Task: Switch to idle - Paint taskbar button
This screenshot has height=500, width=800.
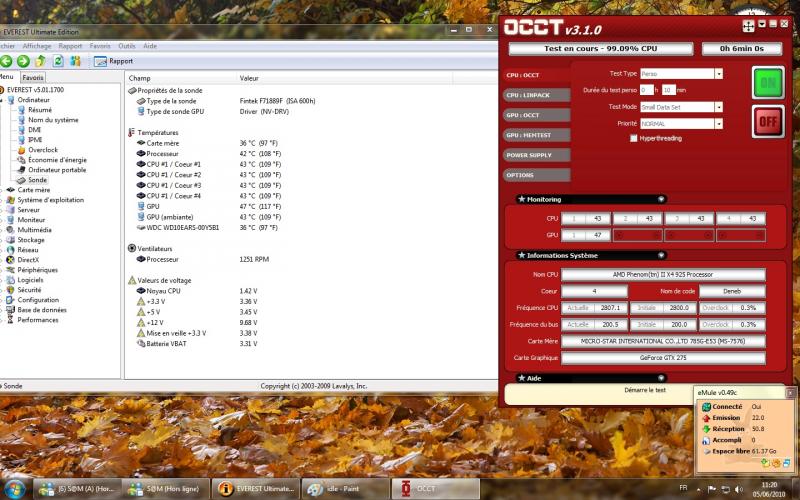Action: [345, 489]
